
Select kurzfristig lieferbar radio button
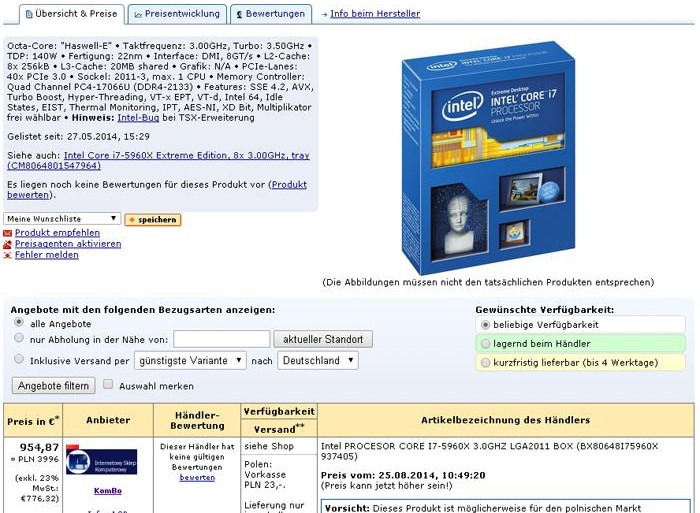485,363
